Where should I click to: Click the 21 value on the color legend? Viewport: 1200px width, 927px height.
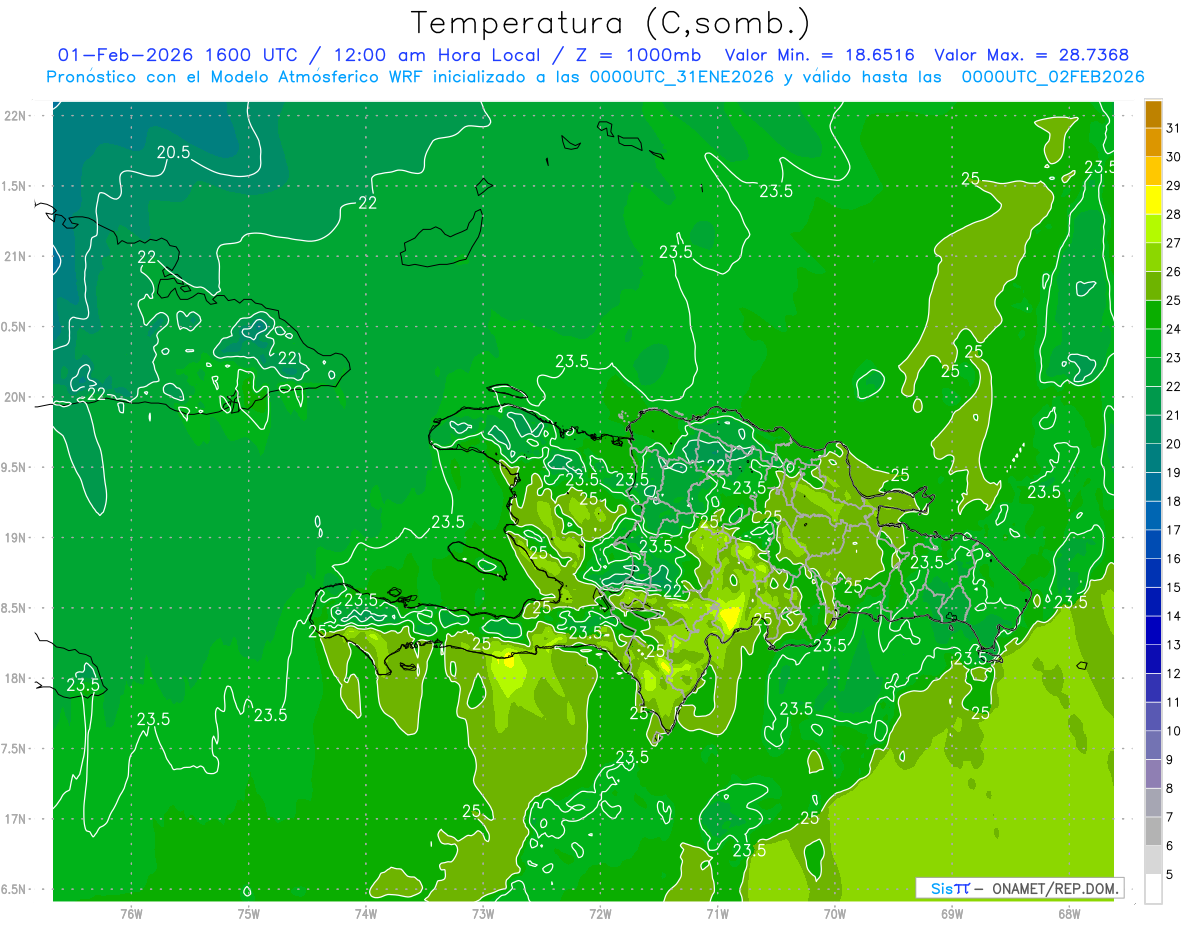(x=1174, y=415)
